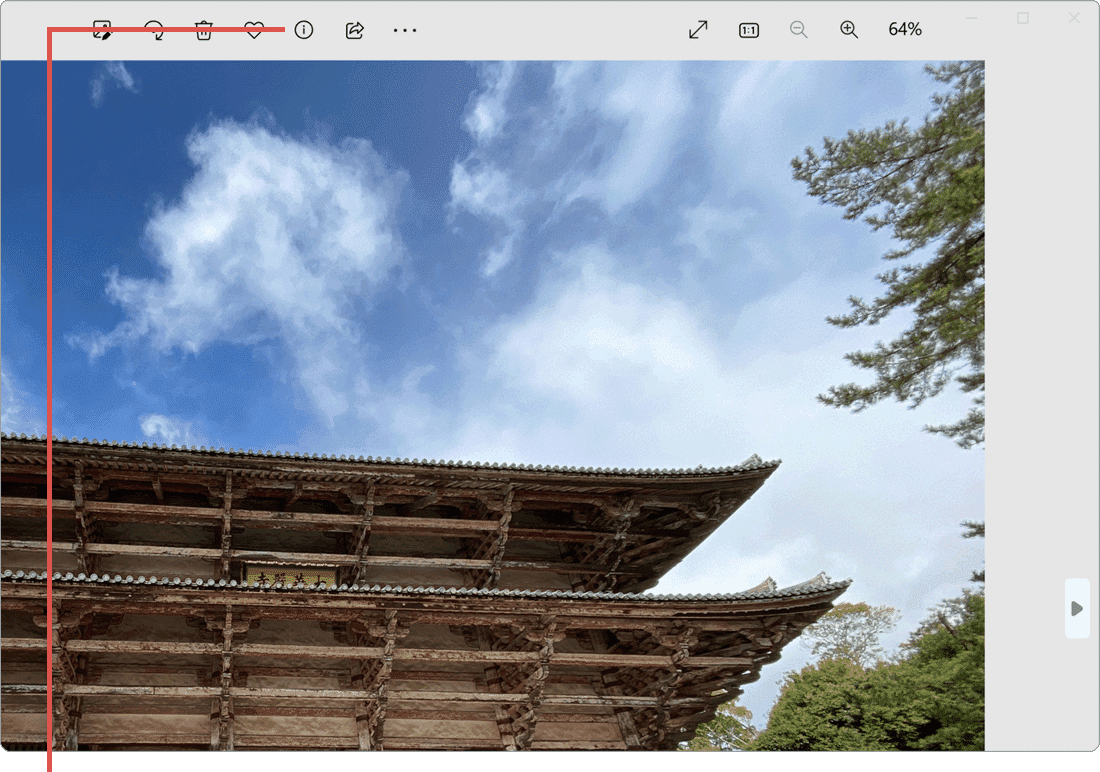The height and width of the screenshot is (772, 1100).
Task: Open the See more options menu
Action: [405, 30]
